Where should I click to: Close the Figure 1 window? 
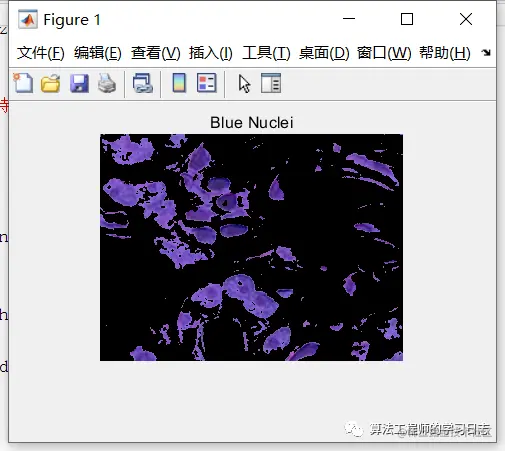click(x=466, y=19)
